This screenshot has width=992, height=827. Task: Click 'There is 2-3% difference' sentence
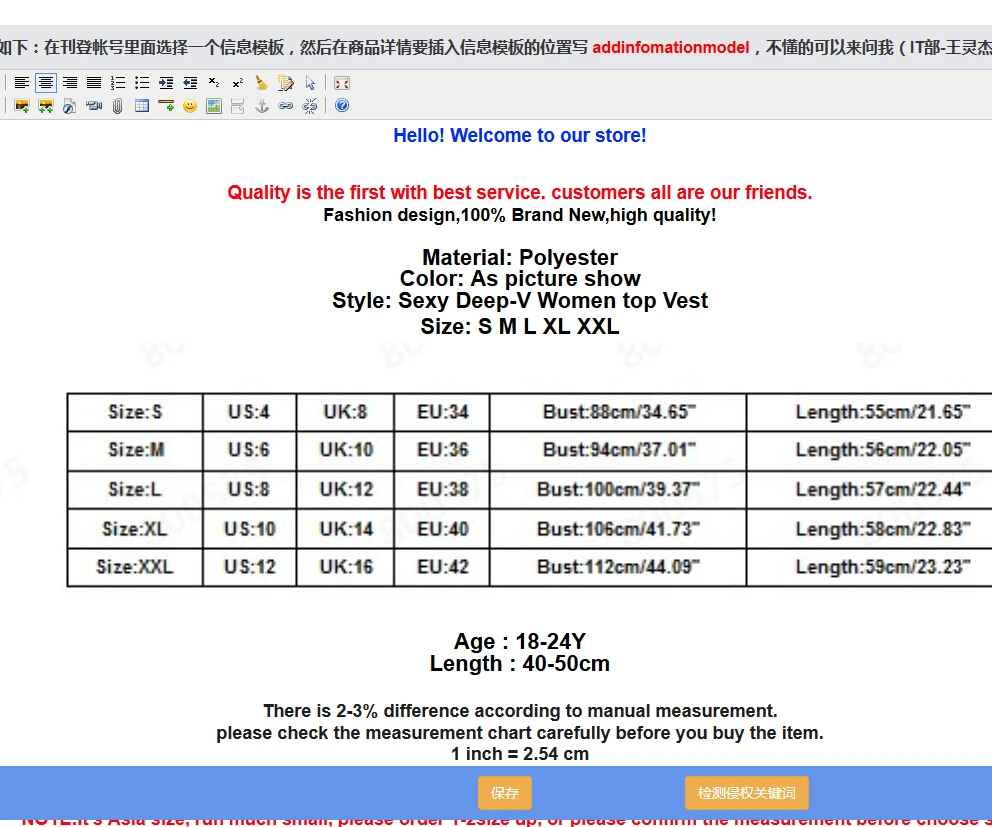[x=520, y=711]
